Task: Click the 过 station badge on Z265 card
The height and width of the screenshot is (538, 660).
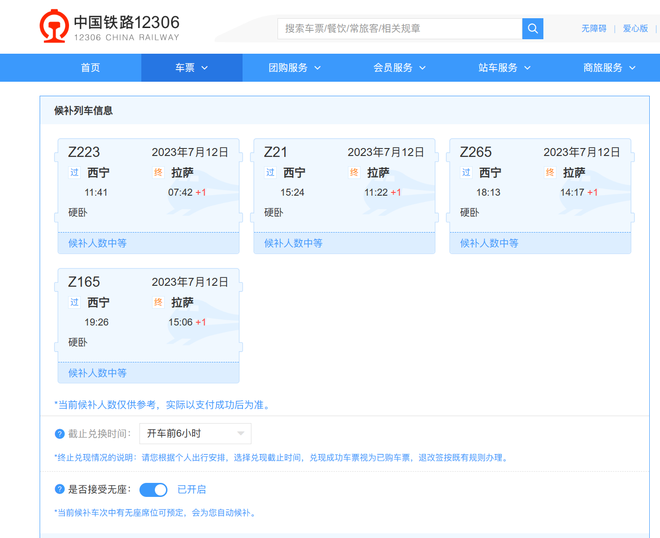Action: click(466, 173)
